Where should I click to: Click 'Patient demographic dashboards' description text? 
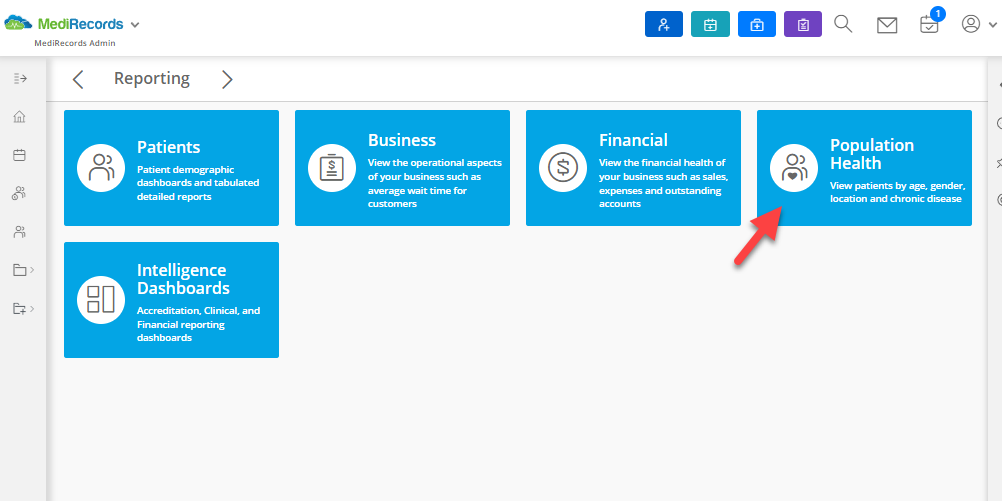pyautogui.click(x=198, y=183)
